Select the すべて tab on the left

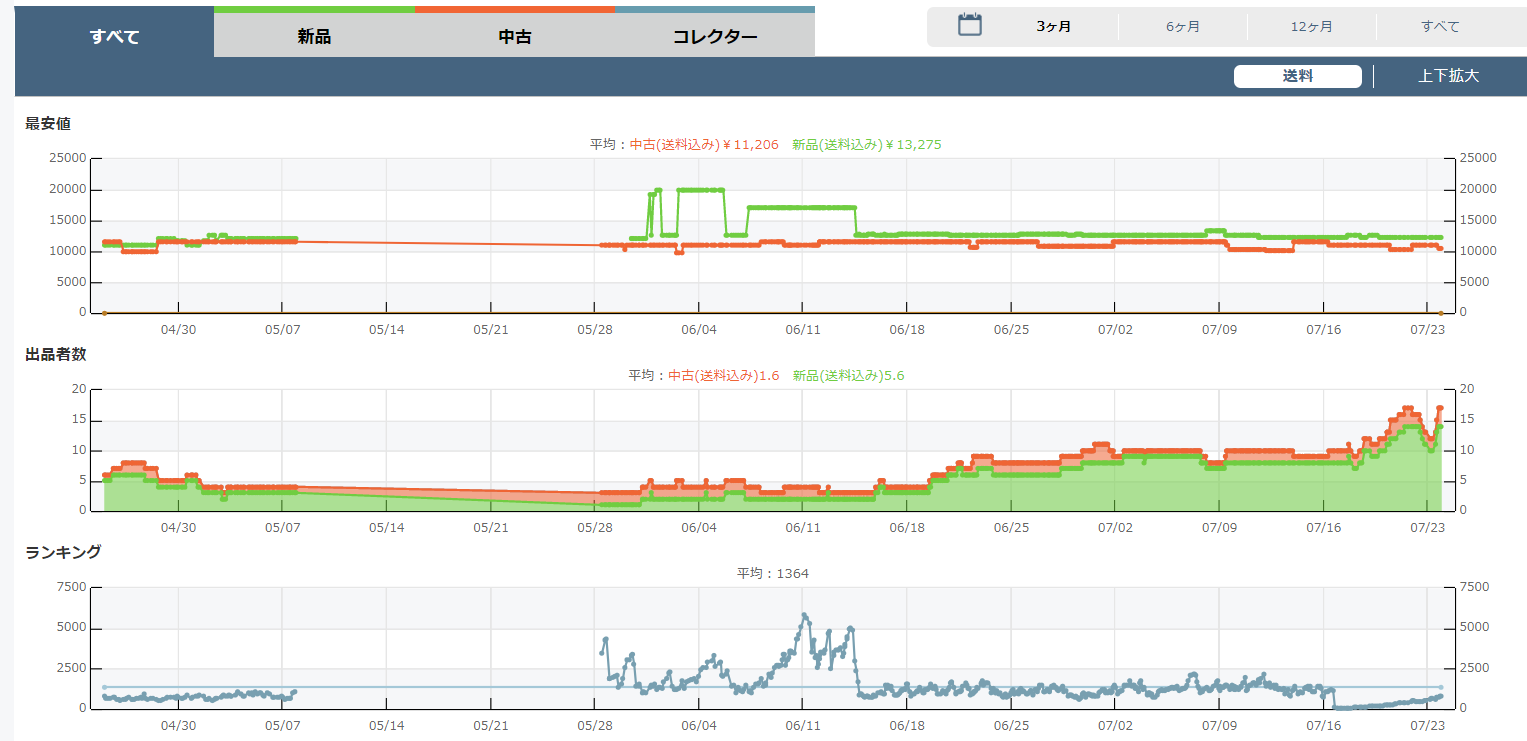point(114,37)
